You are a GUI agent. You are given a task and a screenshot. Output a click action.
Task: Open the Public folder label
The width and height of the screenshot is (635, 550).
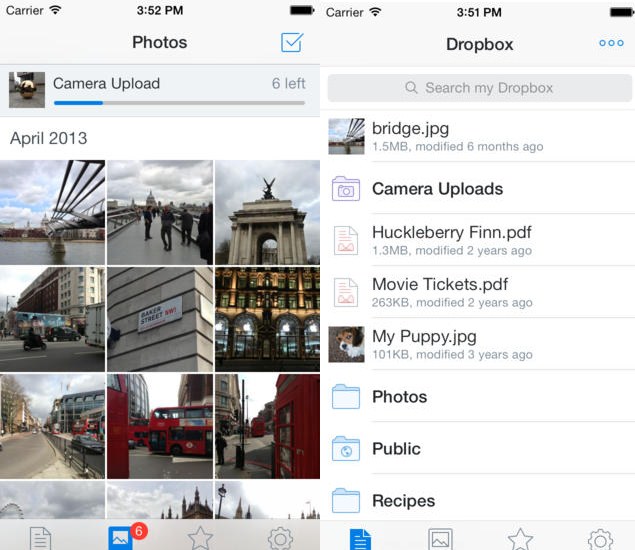tap(396, 448)
